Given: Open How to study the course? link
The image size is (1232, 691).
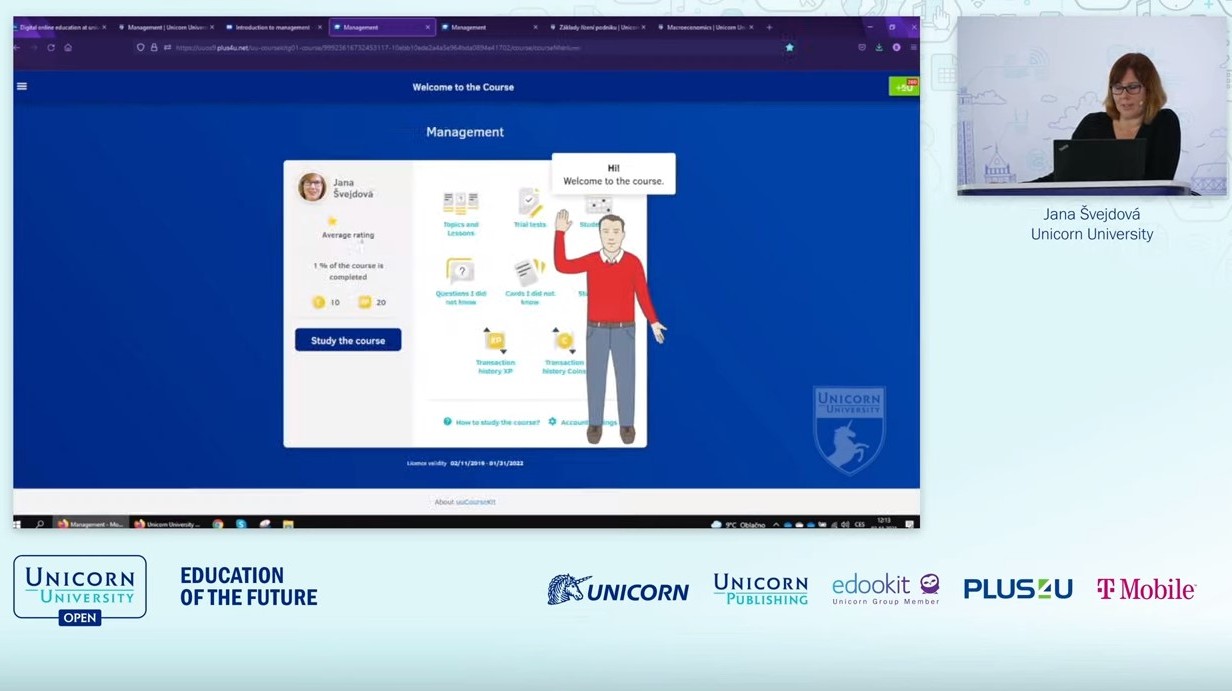Looking at the screenshot, I should tap(497, 422).
